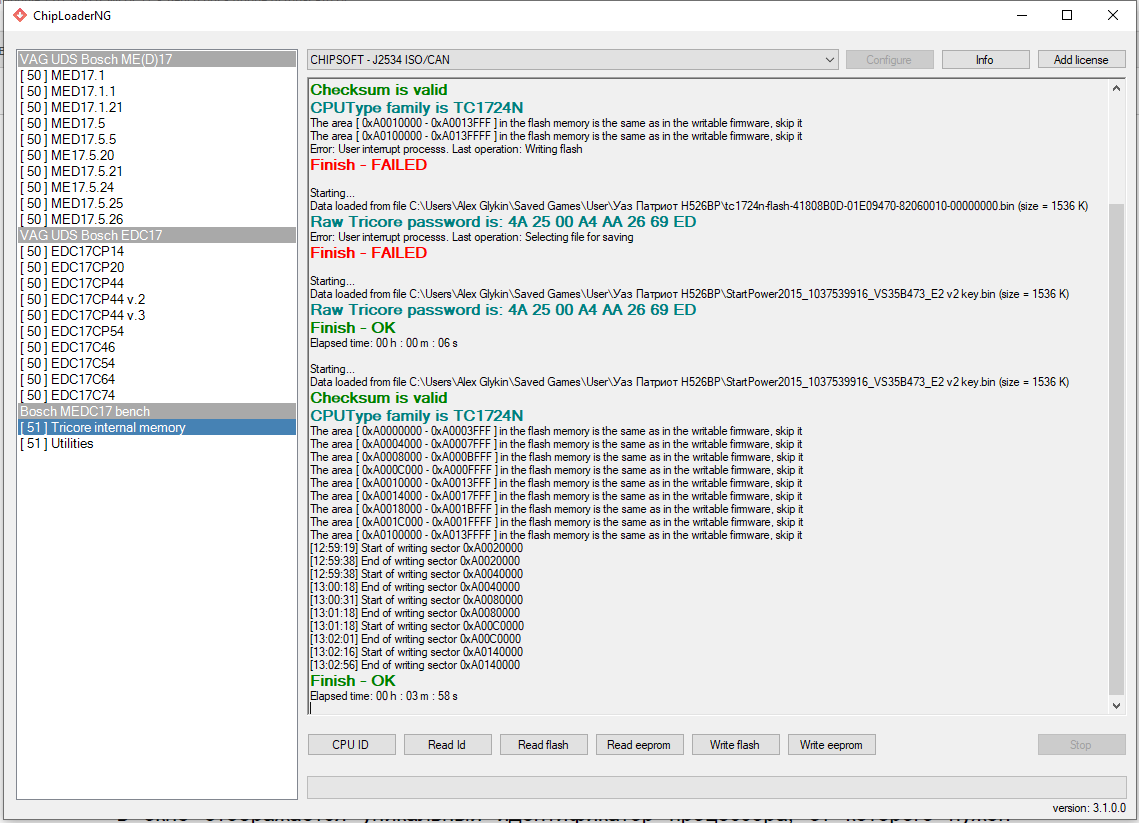Click the Read eeprom button
1139x823 pixels.
coord(640,745)
